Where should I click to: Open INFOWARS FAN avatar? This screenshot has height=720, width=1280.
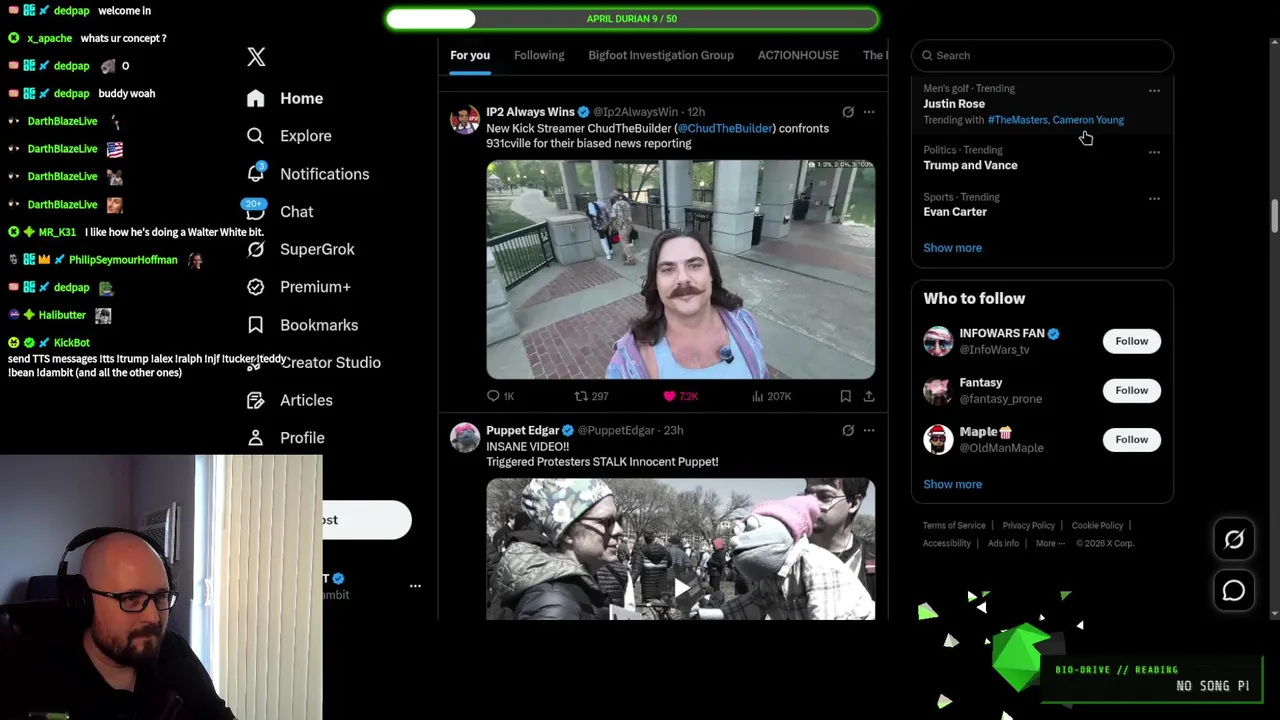pos(938,341)
